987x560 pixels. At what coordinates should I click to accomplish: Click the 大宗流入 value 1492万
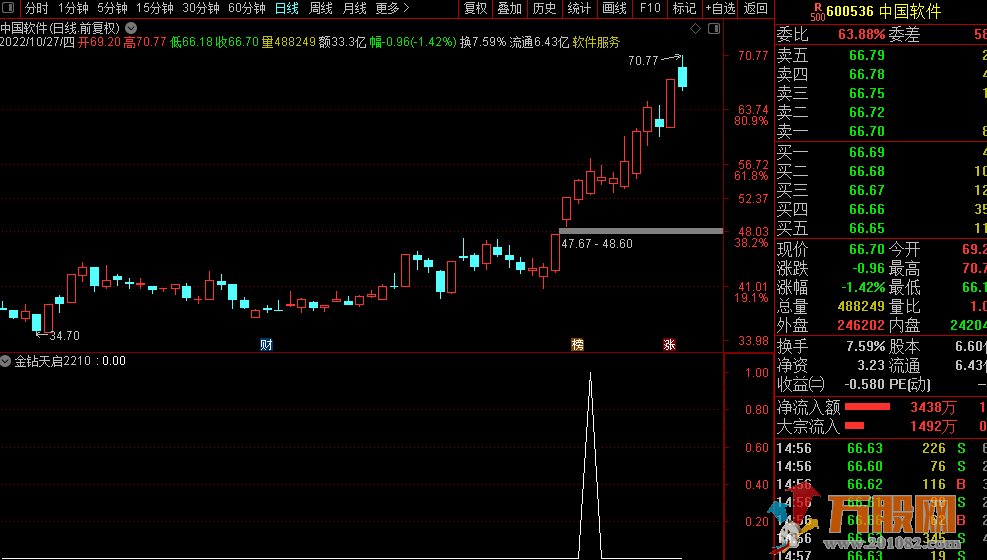point(933,427)
